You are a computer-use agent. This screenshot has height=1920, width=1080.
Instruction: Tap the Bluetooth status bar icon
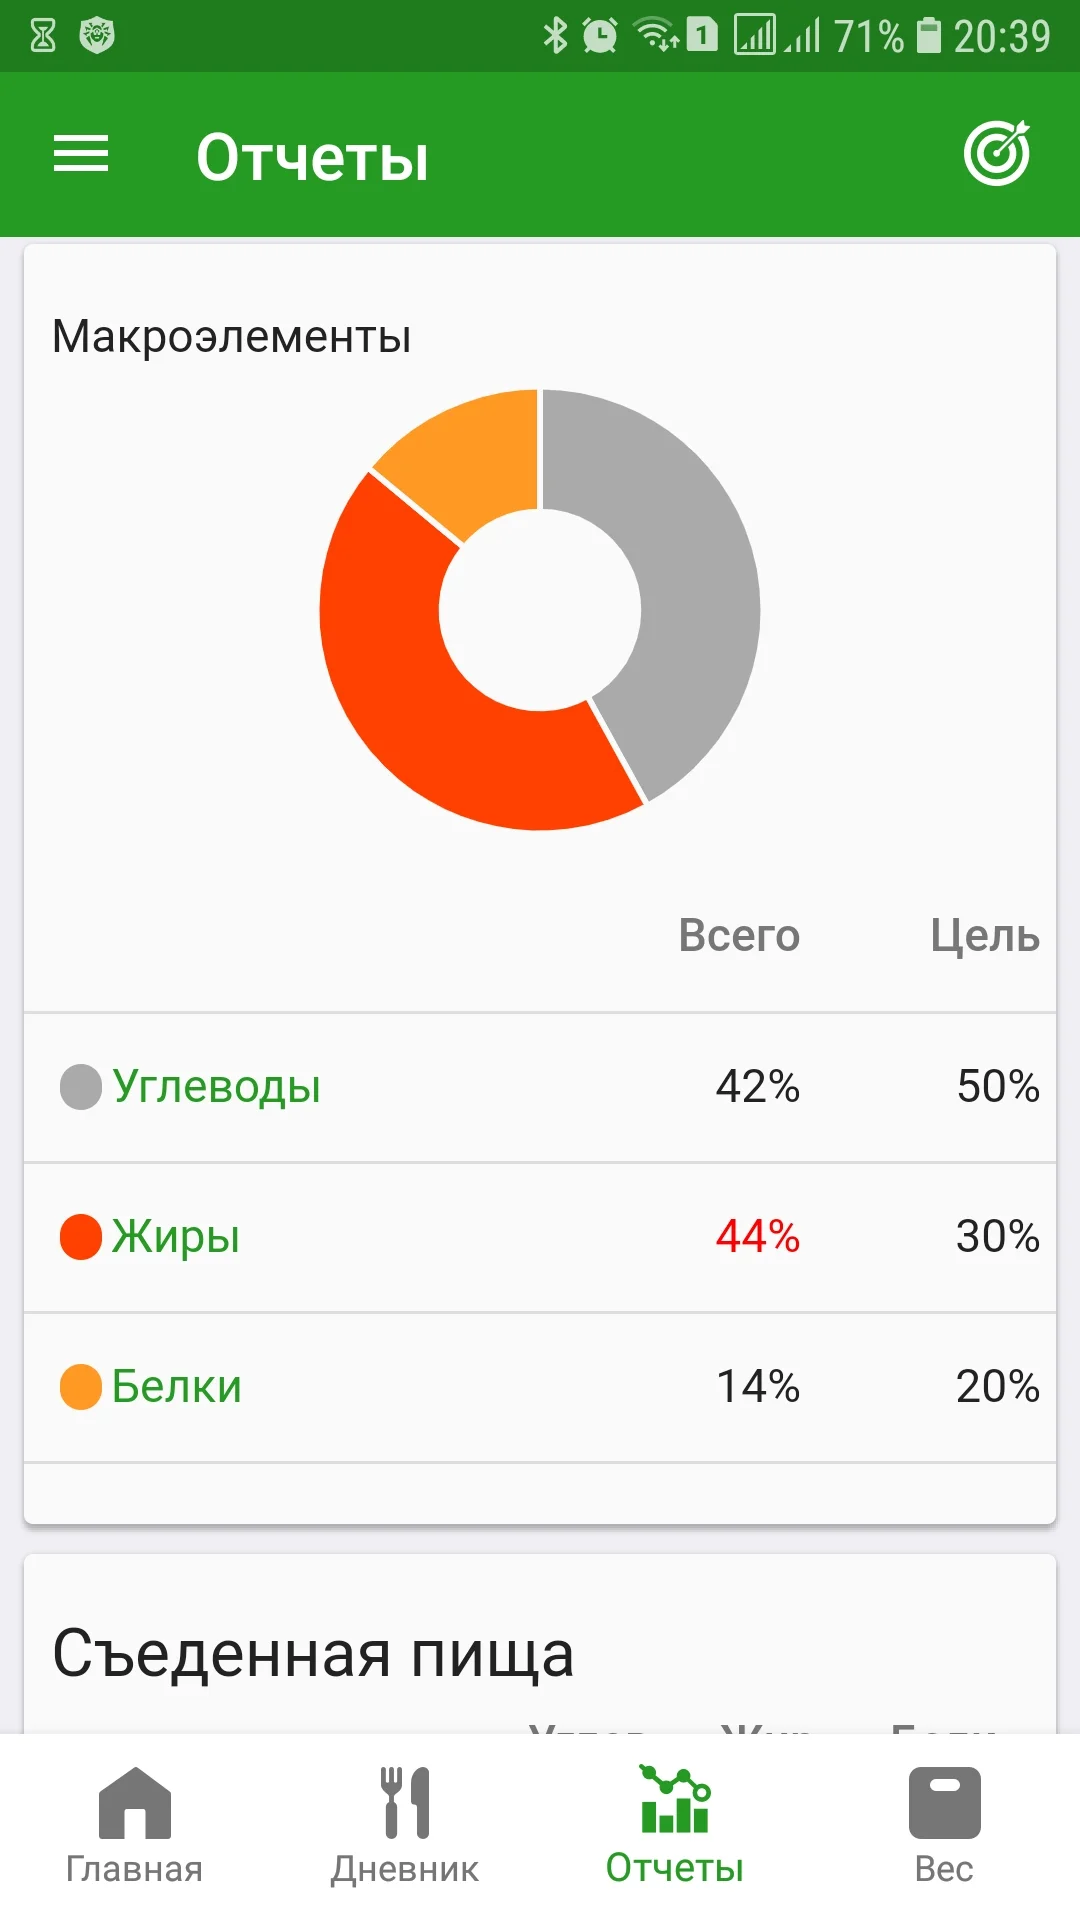coord(555,36)
